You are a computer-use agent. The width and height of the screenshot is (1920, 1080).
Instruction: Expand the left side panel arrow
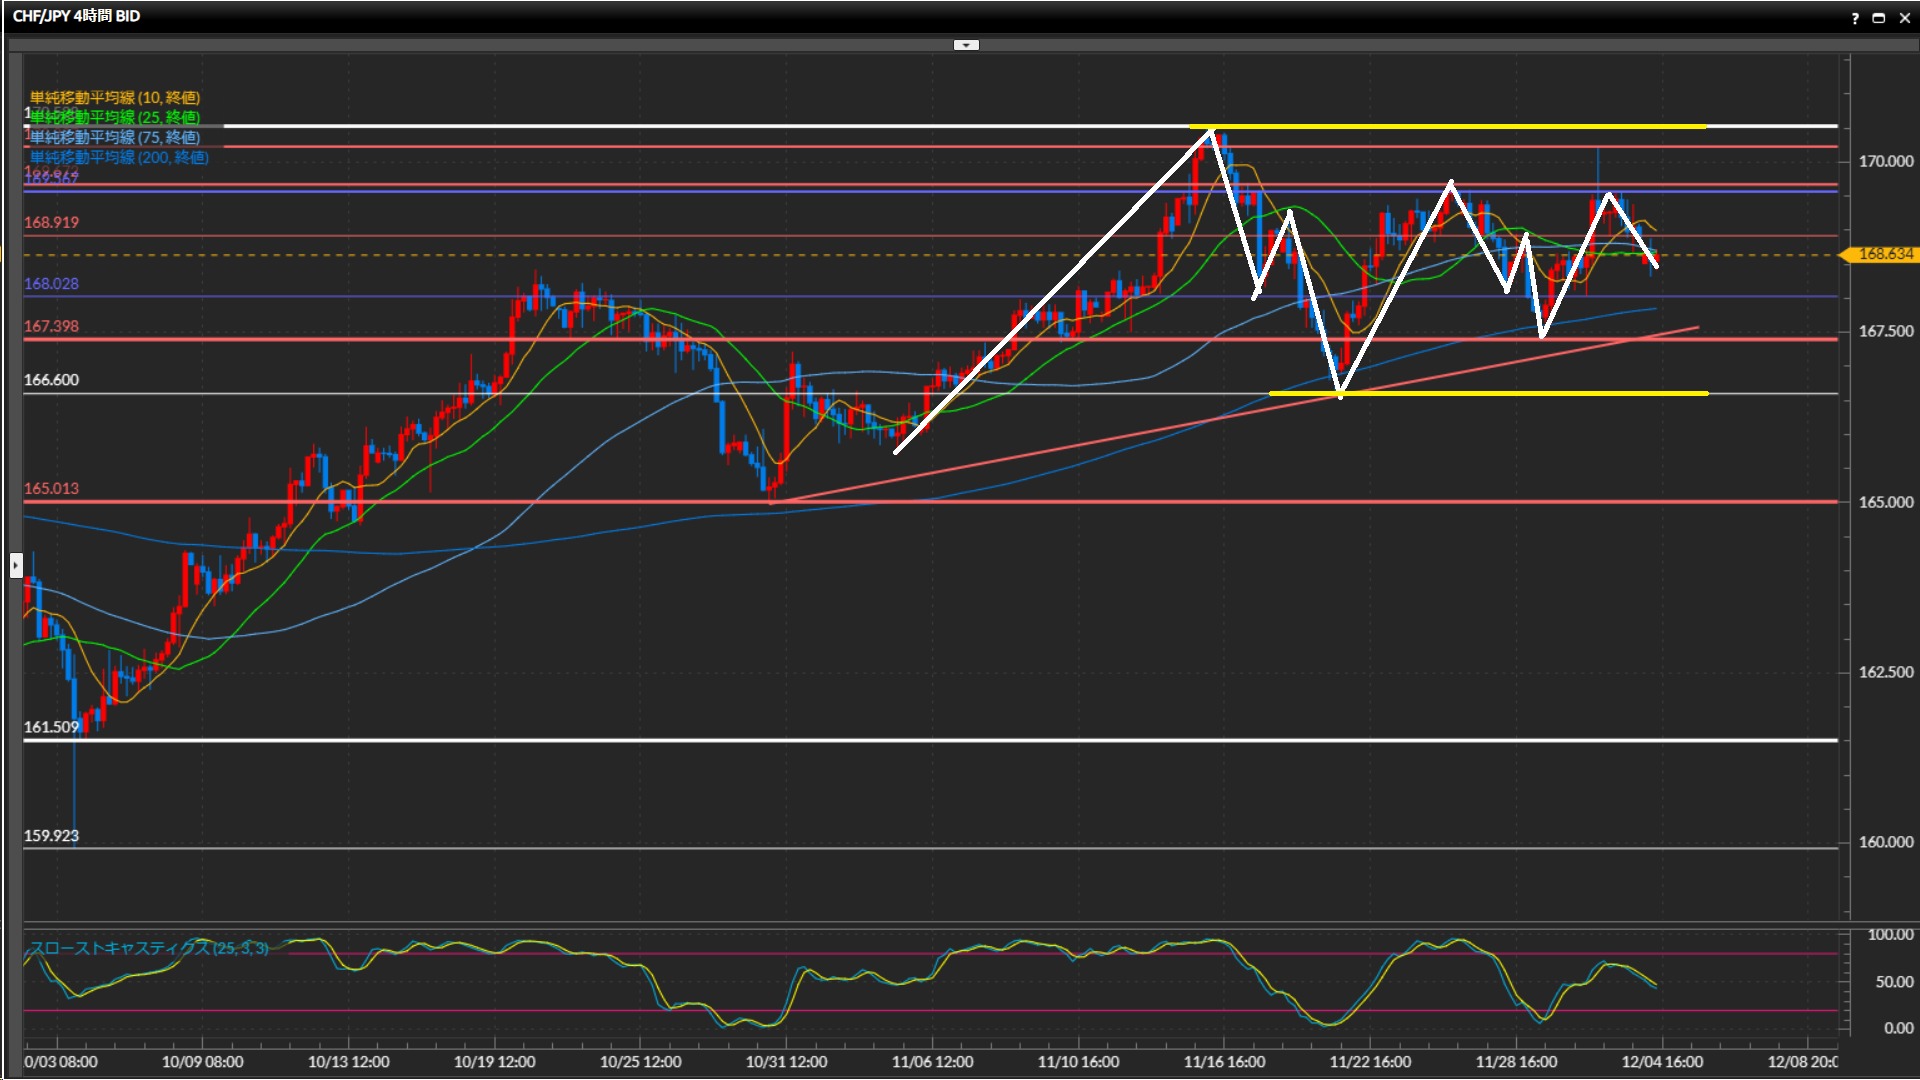(15, 566)
